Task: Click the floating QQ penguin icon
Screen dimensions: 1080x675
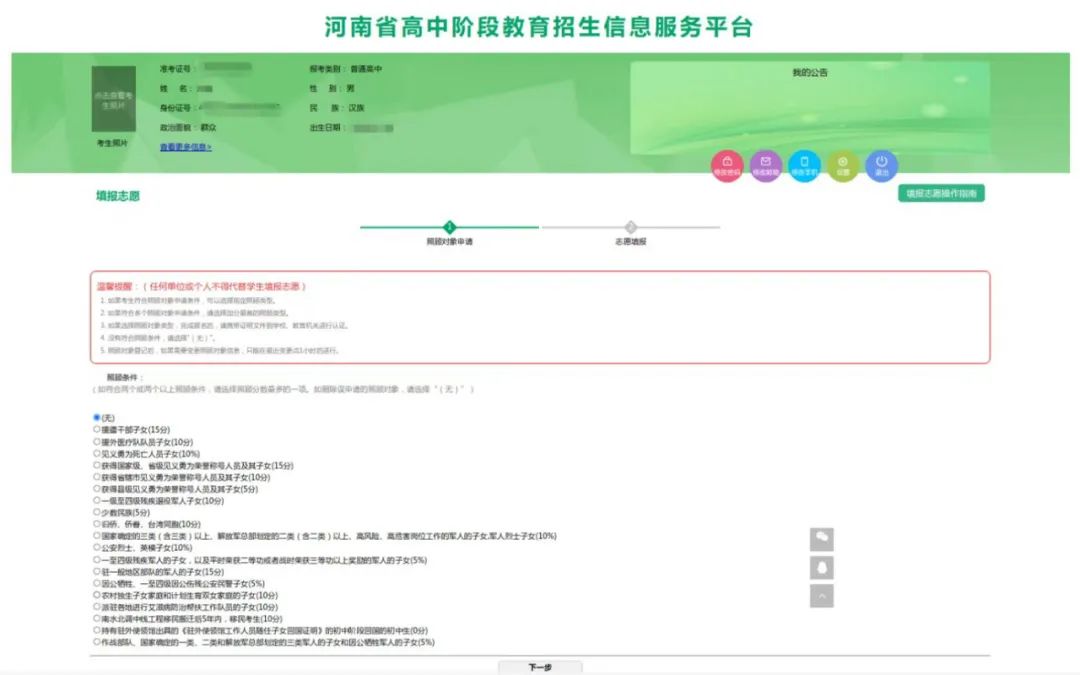Action: click(822, 568)
